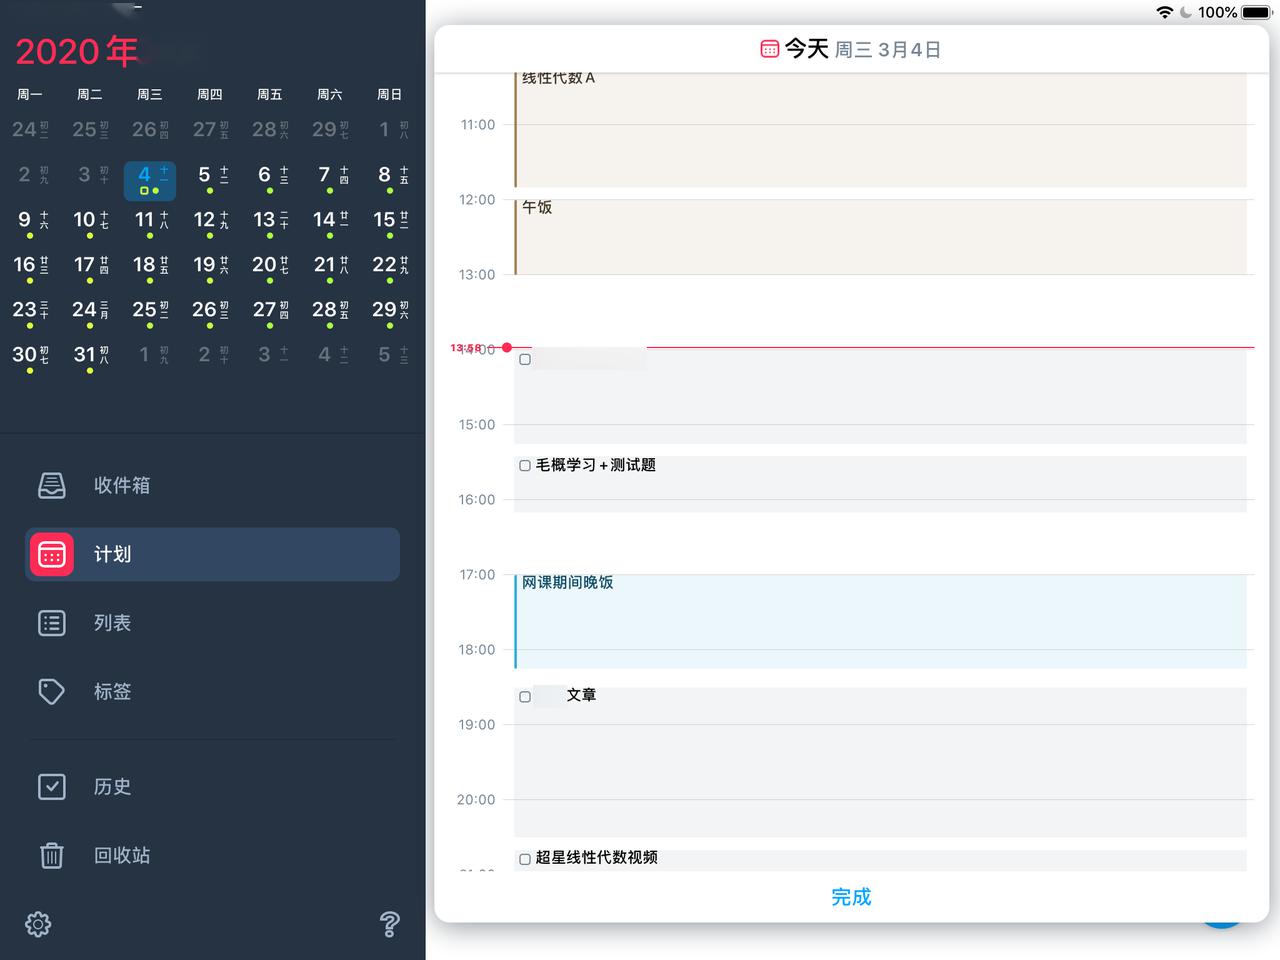The image size is (1280, 960).
Task: Select March 4 in calendar
Action: (150, 179)
